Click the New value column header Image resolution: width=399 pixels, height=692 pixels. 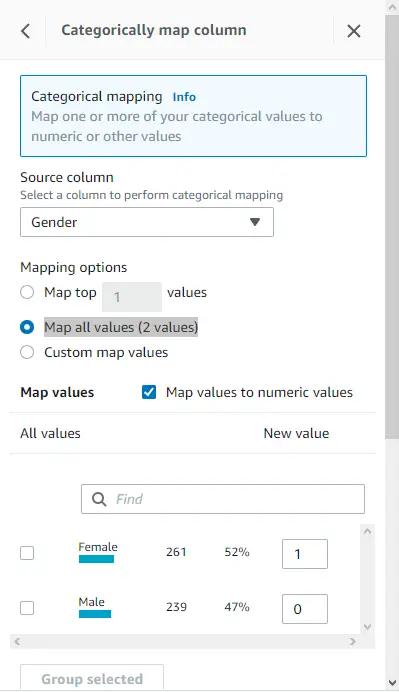pyautogui.click(x=296, y=433)
